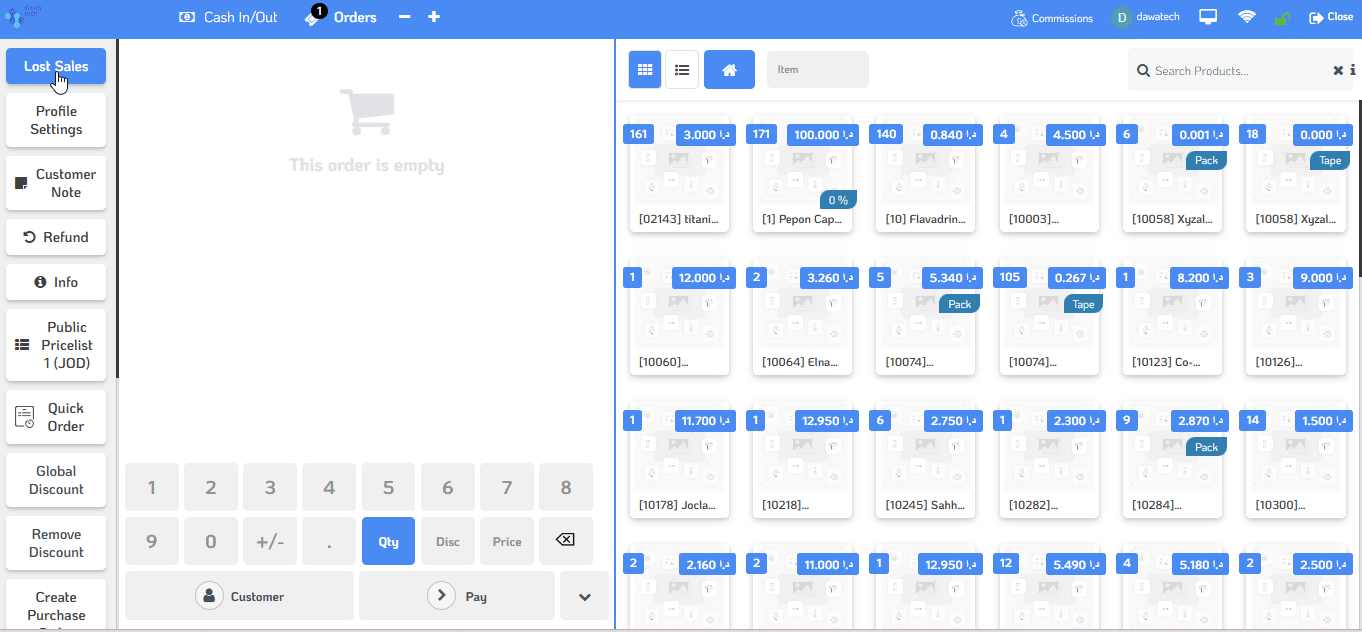Add new order with plus icon
The width and height of the screenshot is (1362, 632).
point(434,17)
